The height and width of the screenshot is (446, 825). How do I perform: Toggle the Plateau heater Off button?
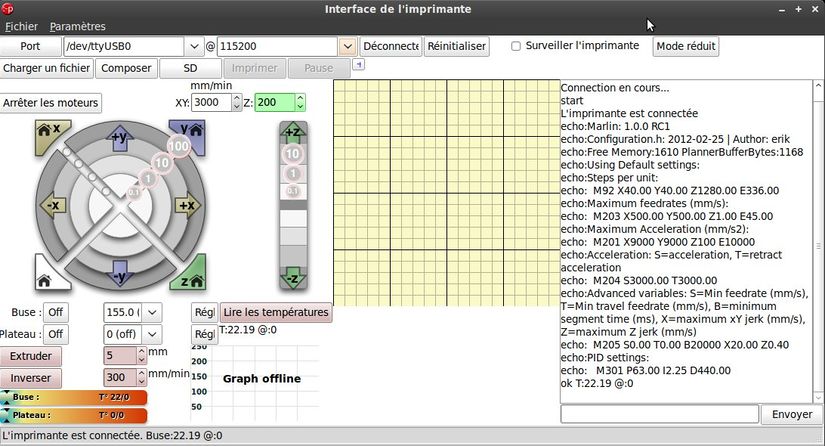click(55, 334)
